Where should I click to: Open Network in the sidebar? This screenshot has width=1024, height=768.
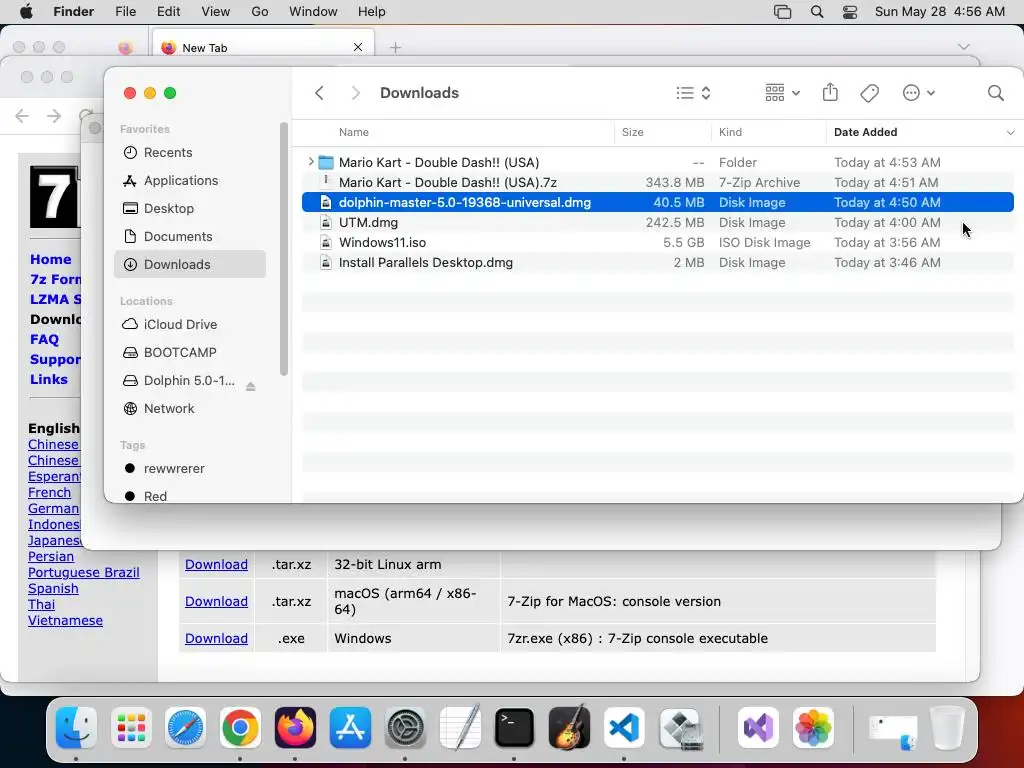tap(190, 409)
